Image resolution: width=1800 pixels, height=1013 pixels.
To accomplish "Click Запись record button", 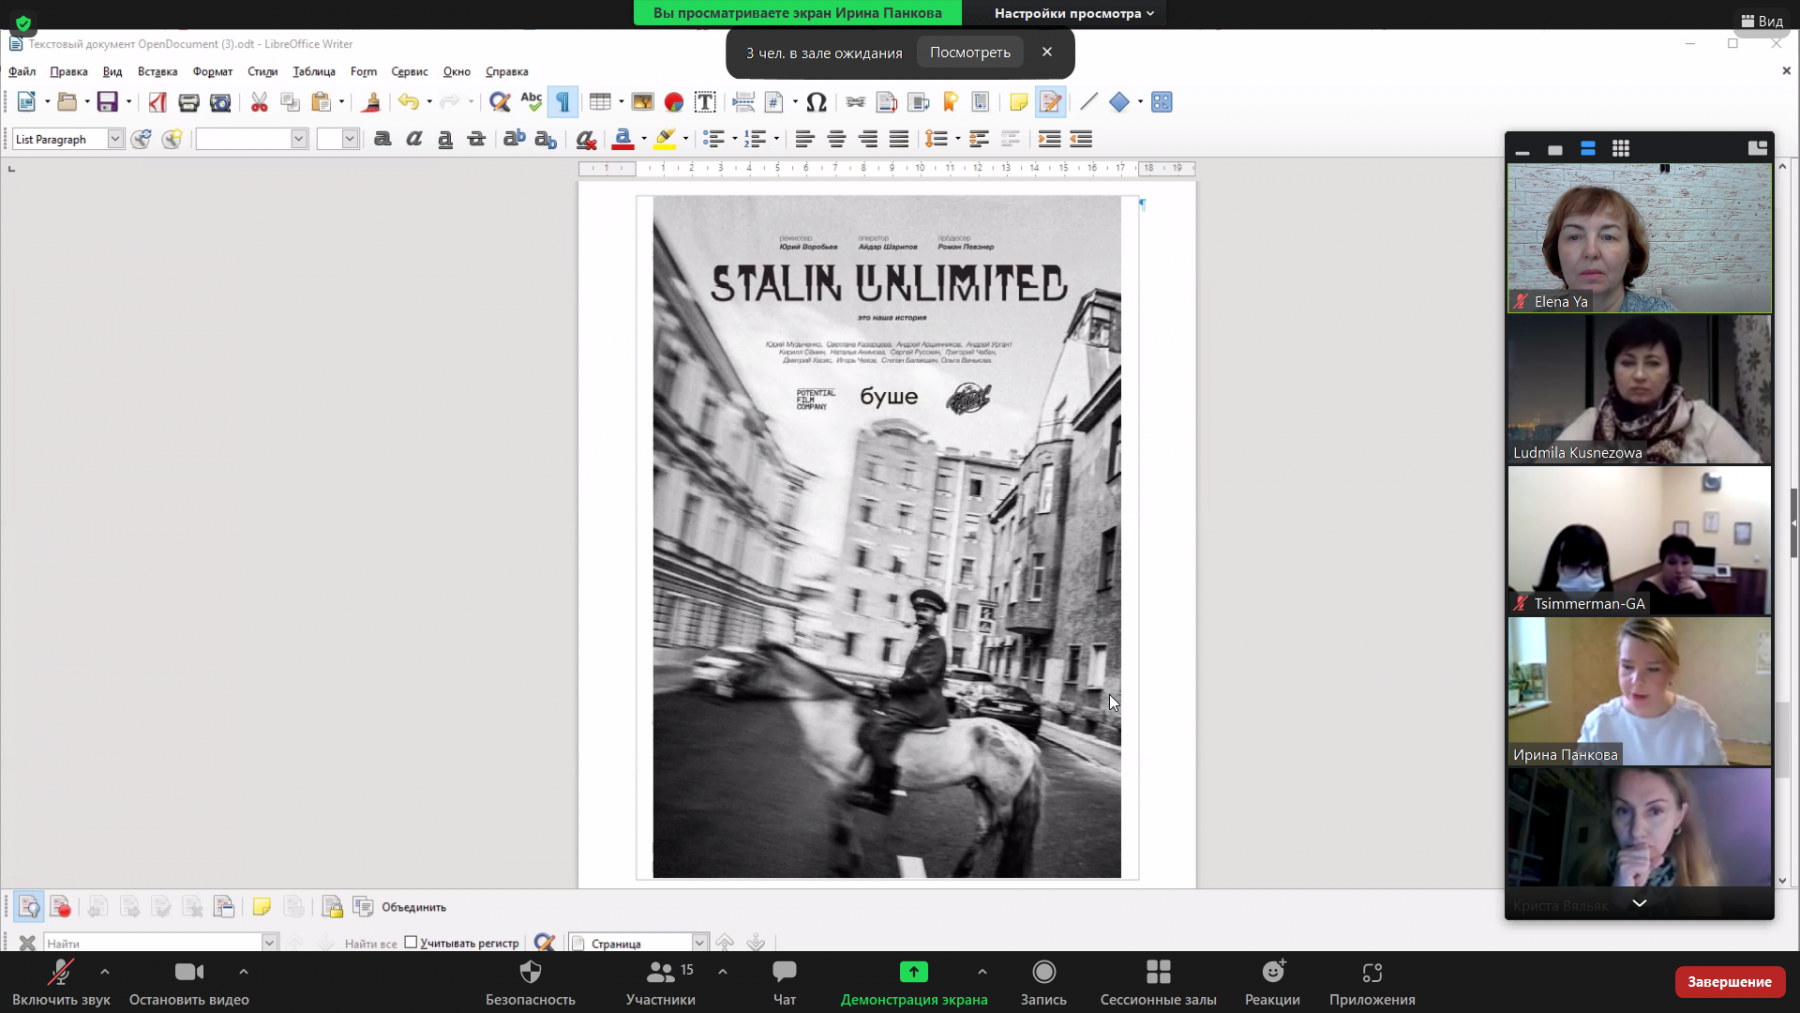I will [x=1044, y=982].
